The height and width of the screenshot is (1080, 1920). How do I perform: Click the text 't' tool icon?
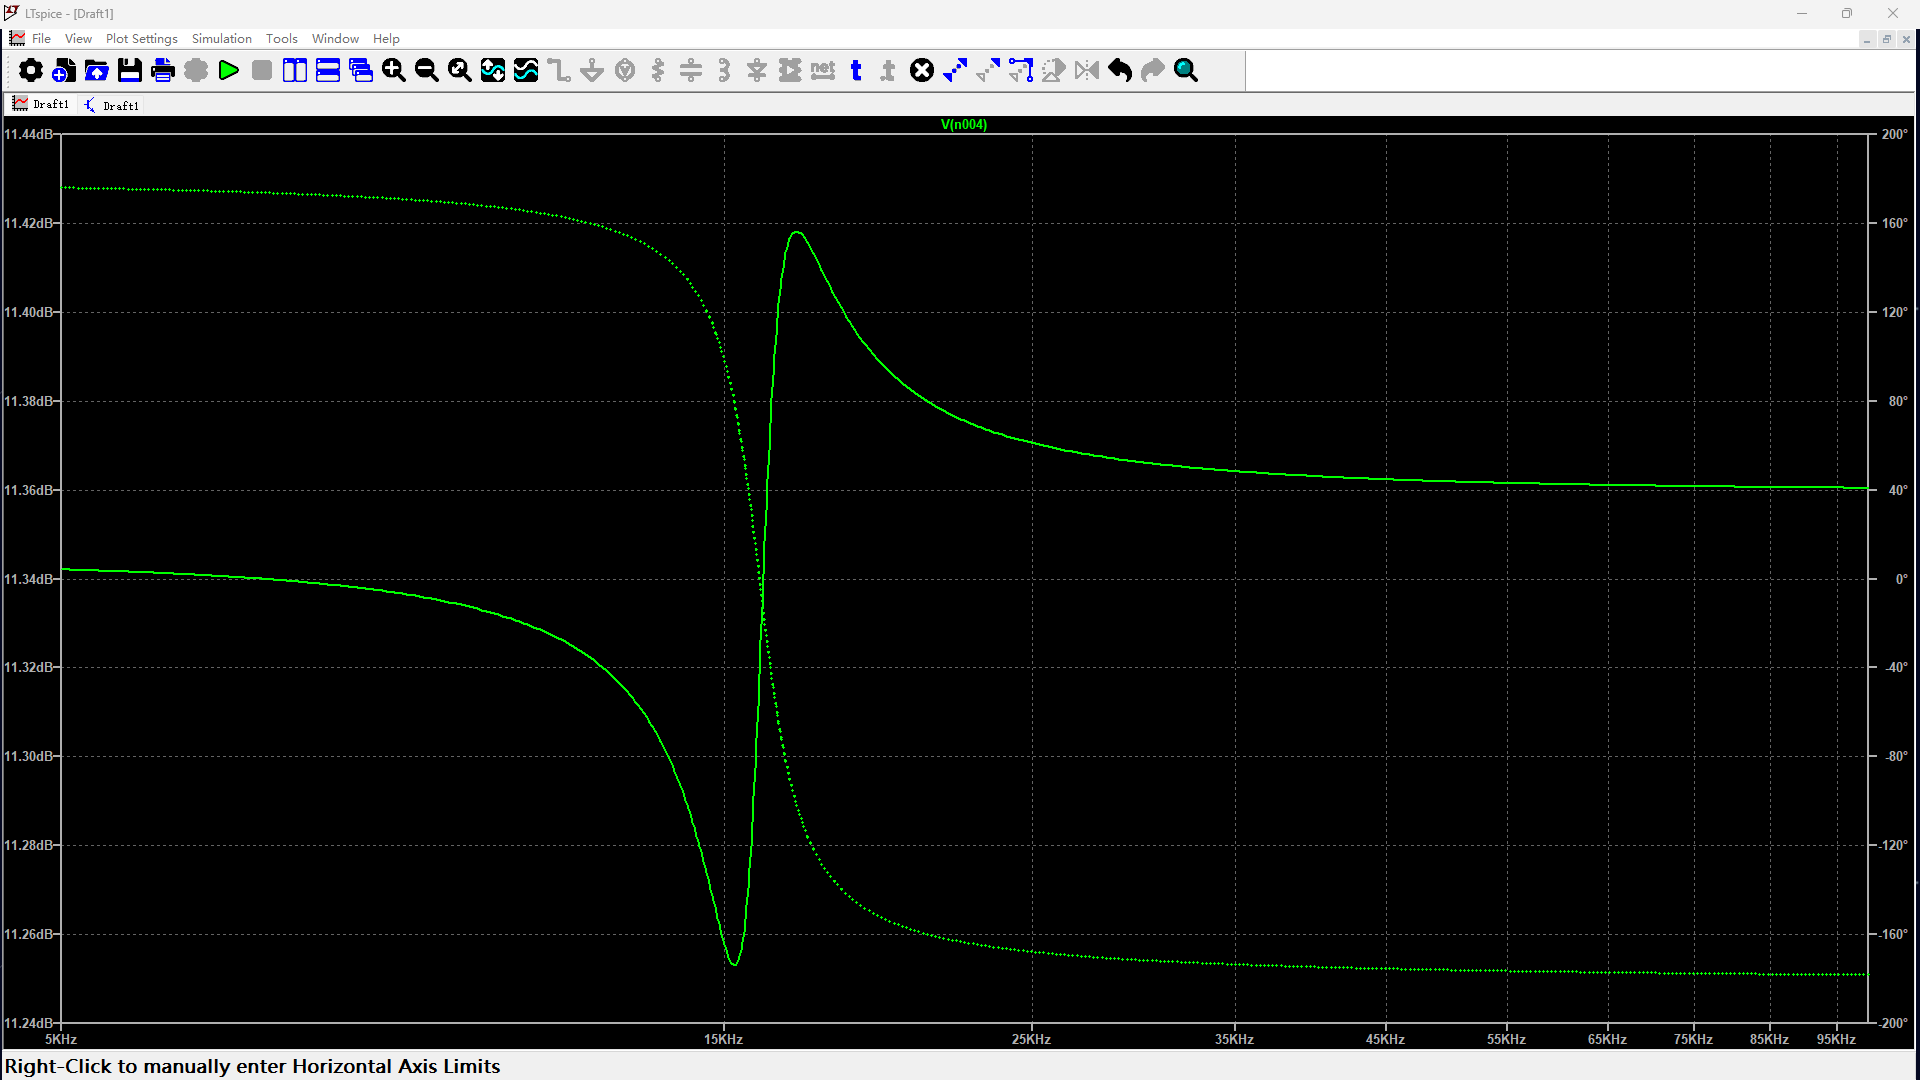pyautogui.click(x=856, y=70)
